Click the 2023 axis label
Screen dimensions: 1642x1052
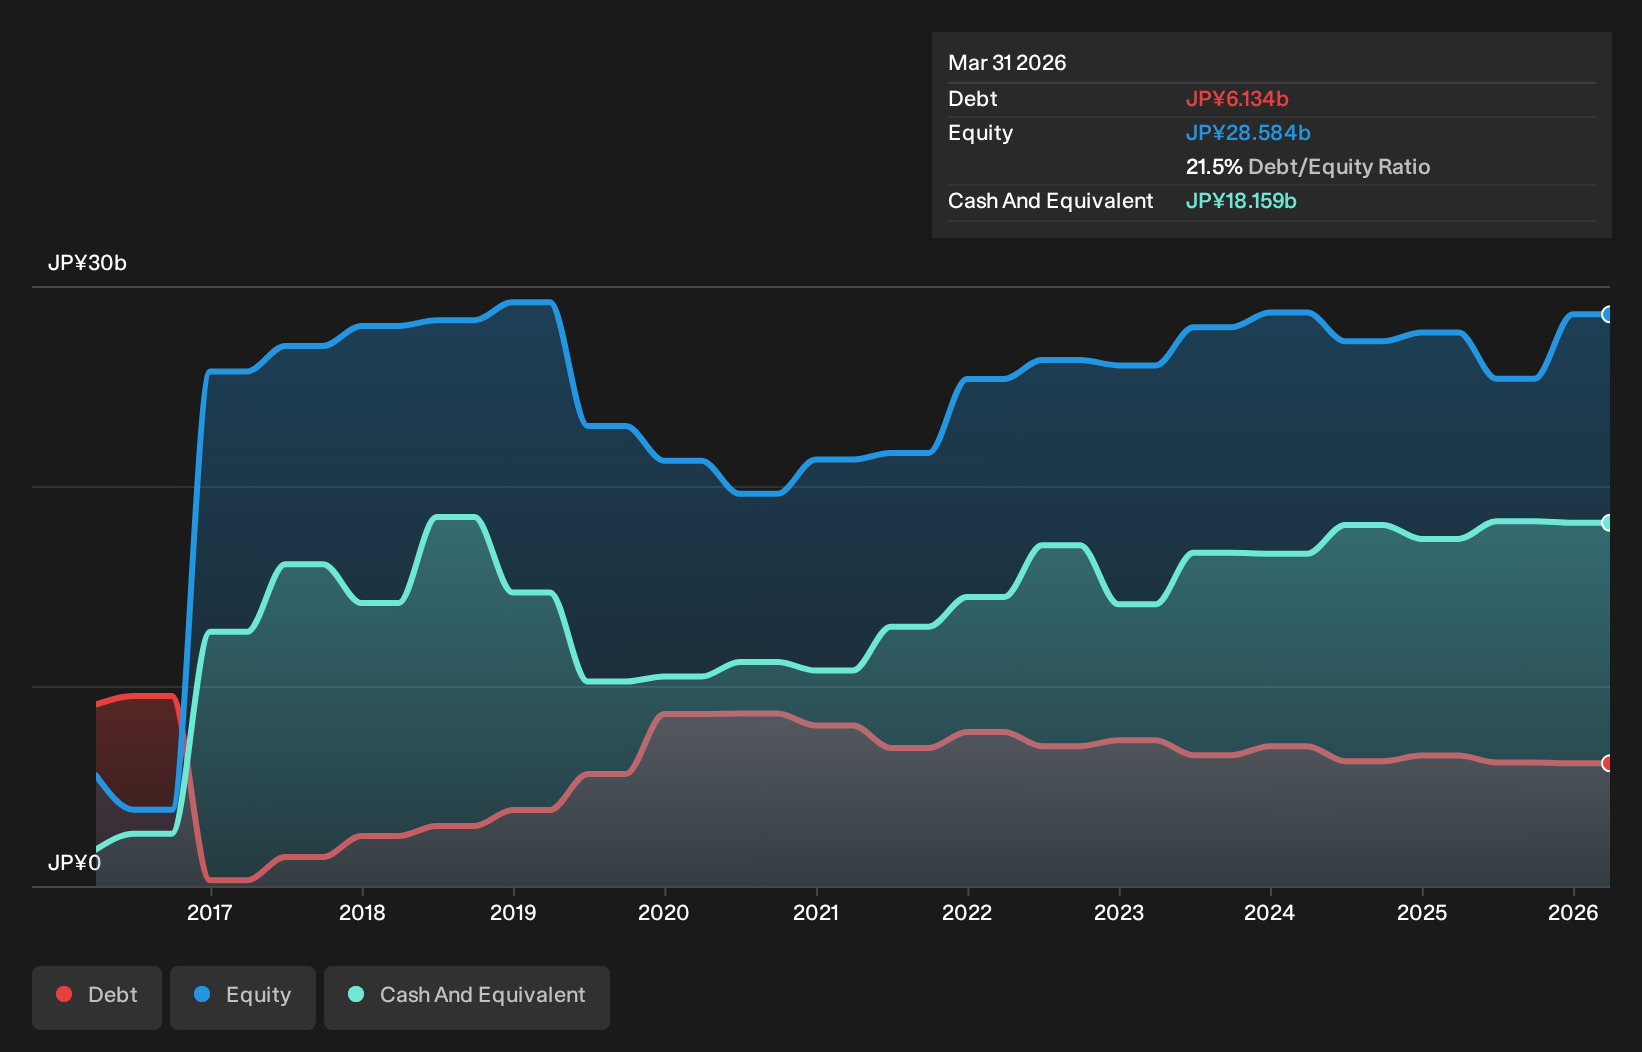1119,912
